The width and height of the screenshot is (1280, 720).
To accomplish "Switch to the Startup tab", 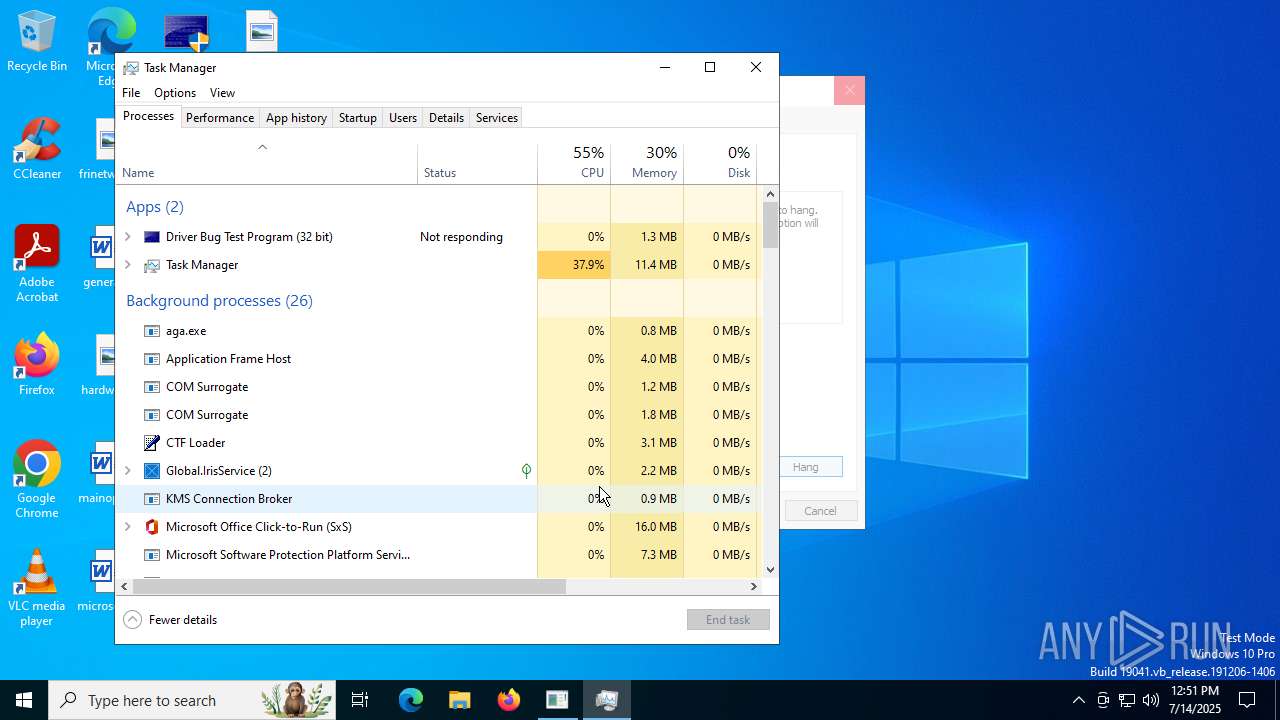I will click(357, 118).
